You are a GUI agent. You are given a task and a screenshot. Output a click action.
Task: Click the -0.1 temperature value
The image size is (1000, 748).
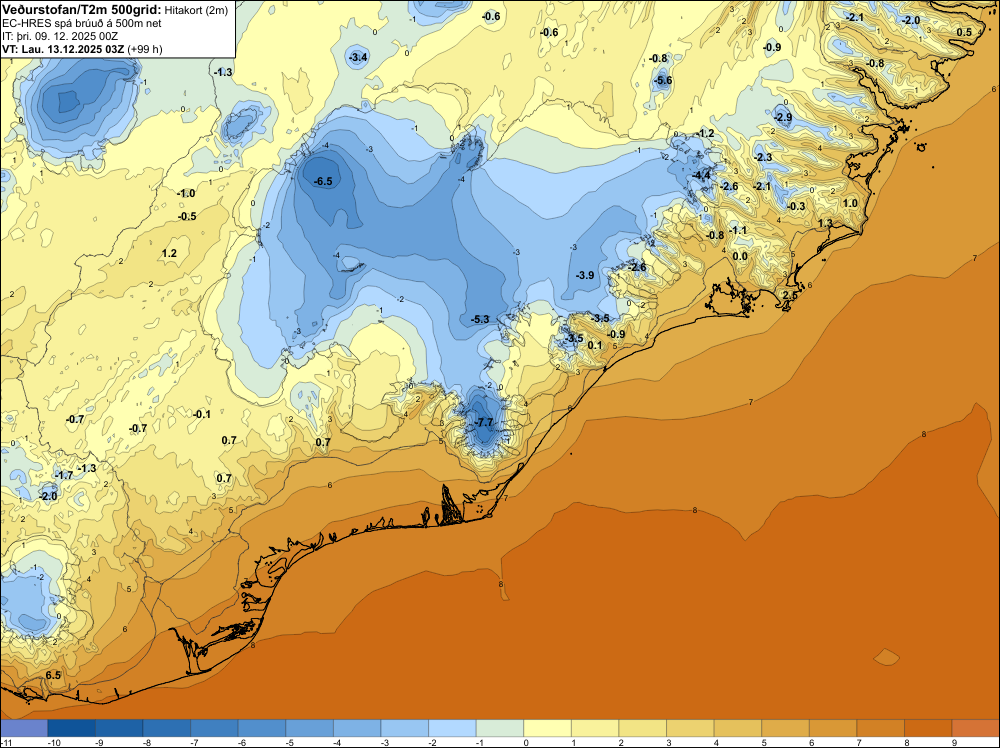point(202,414)
